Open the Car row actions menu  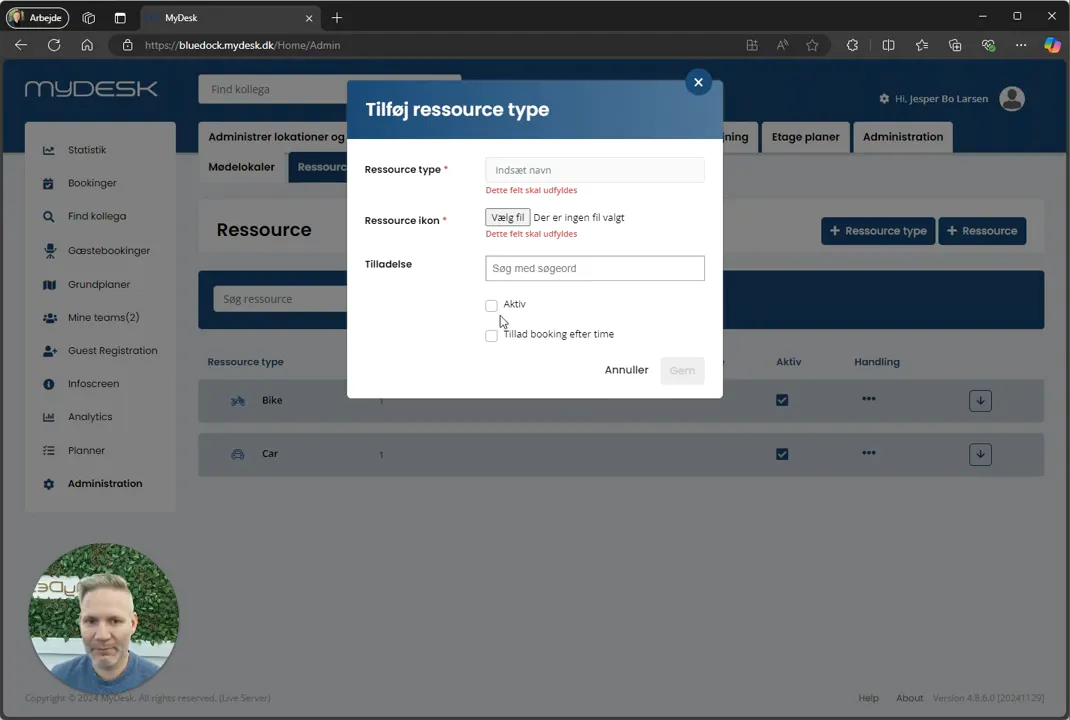click(x=868, y=452)
